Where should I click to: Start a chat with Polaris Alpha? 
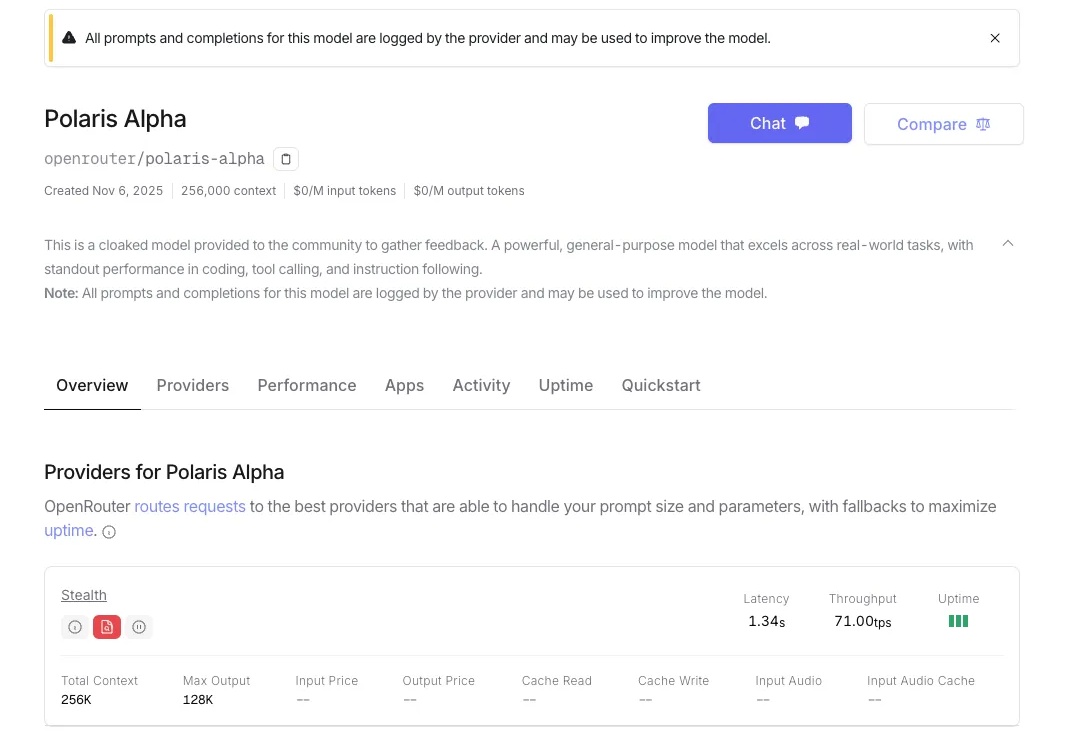pos(779,124)
